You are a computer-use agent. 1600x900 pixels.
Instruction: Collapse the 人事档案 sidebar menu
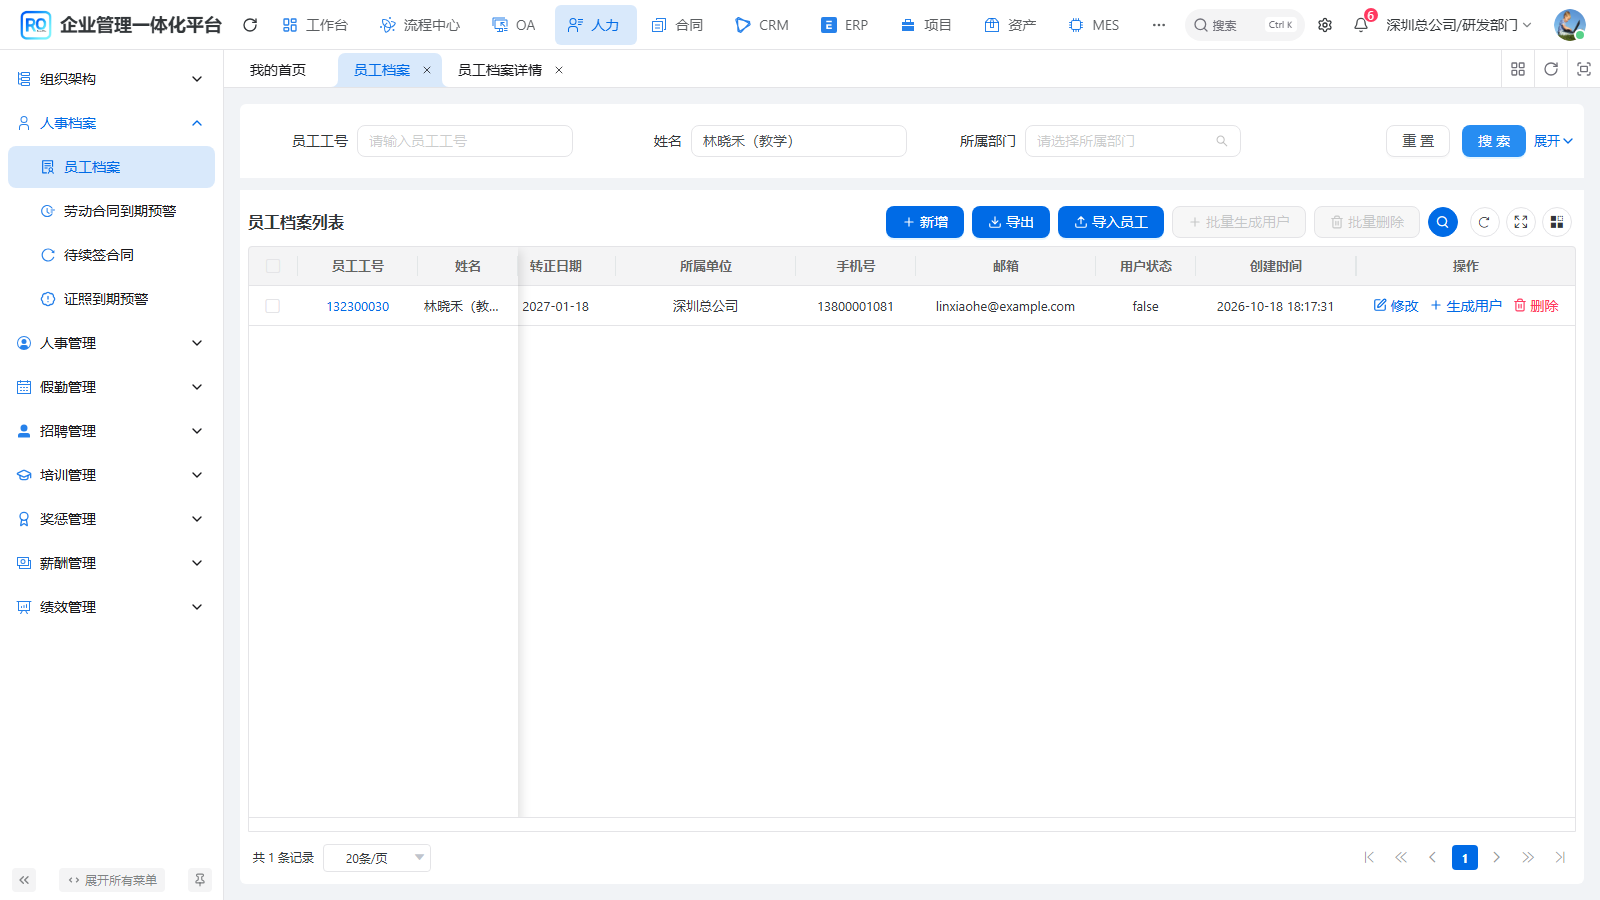tap(111, 123)
